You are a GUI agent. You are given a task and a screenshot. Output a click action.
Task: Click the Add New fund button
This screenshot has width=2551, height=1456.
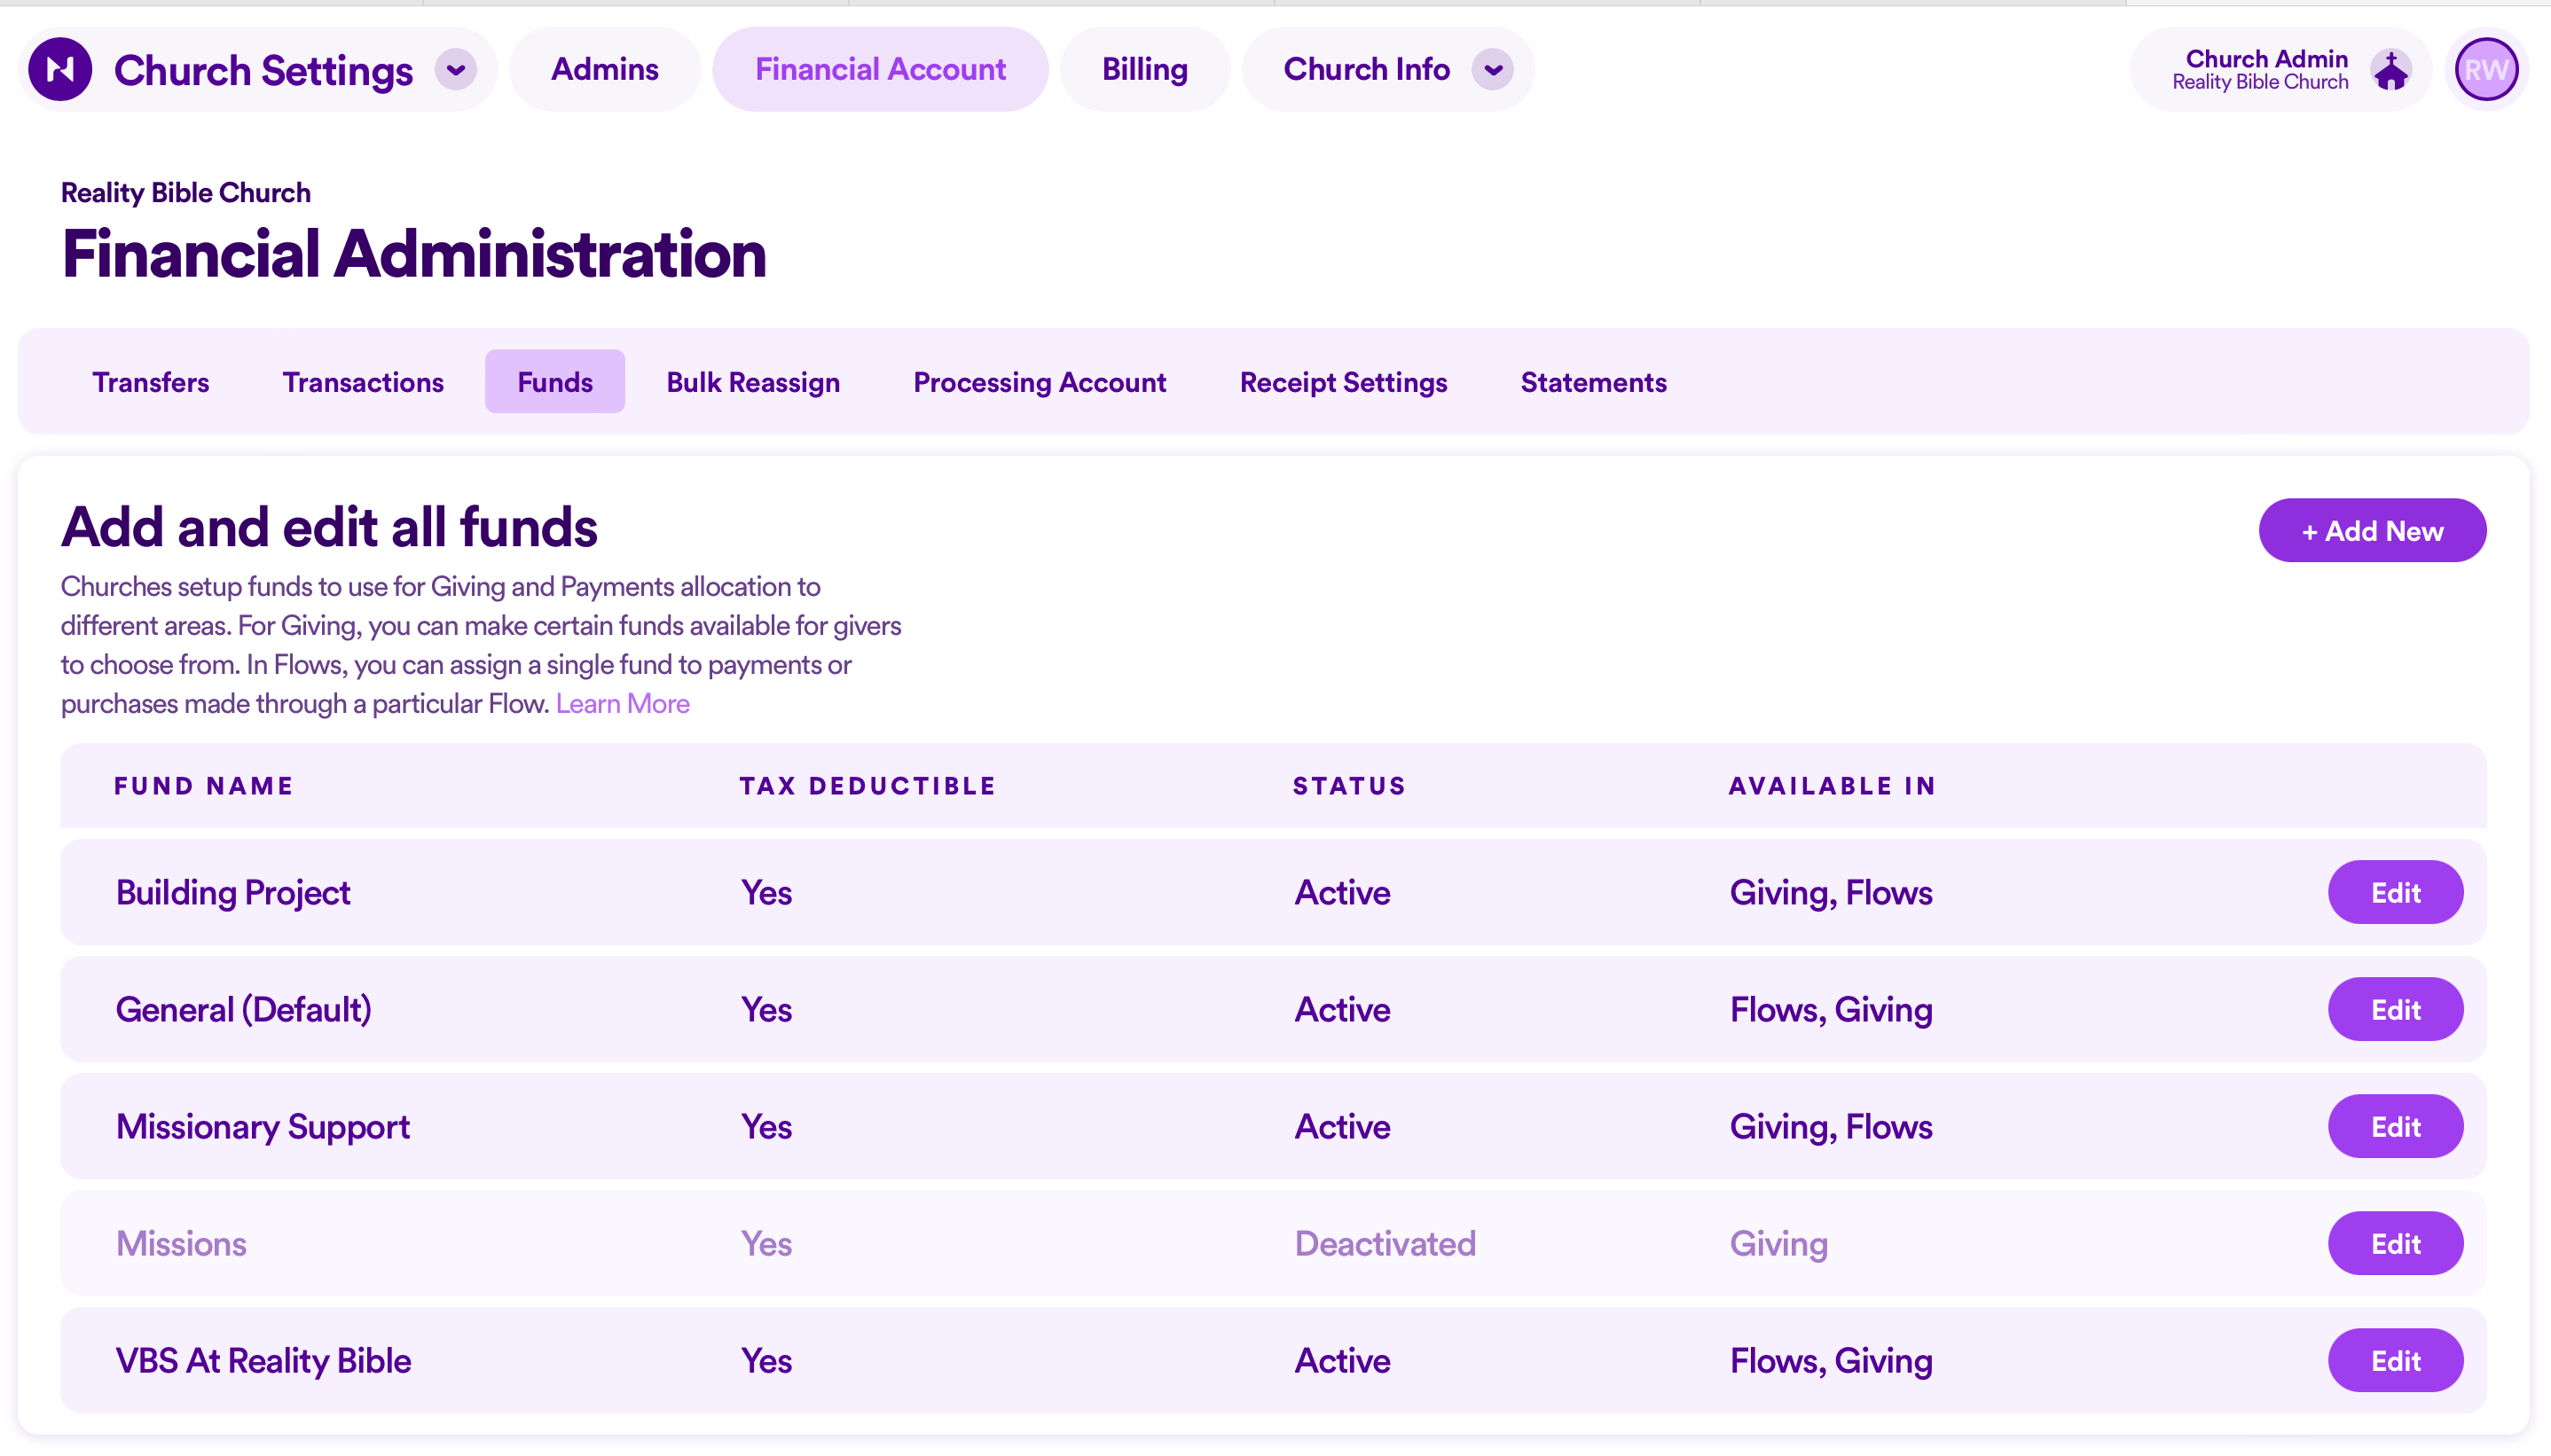click(2372, 530)
